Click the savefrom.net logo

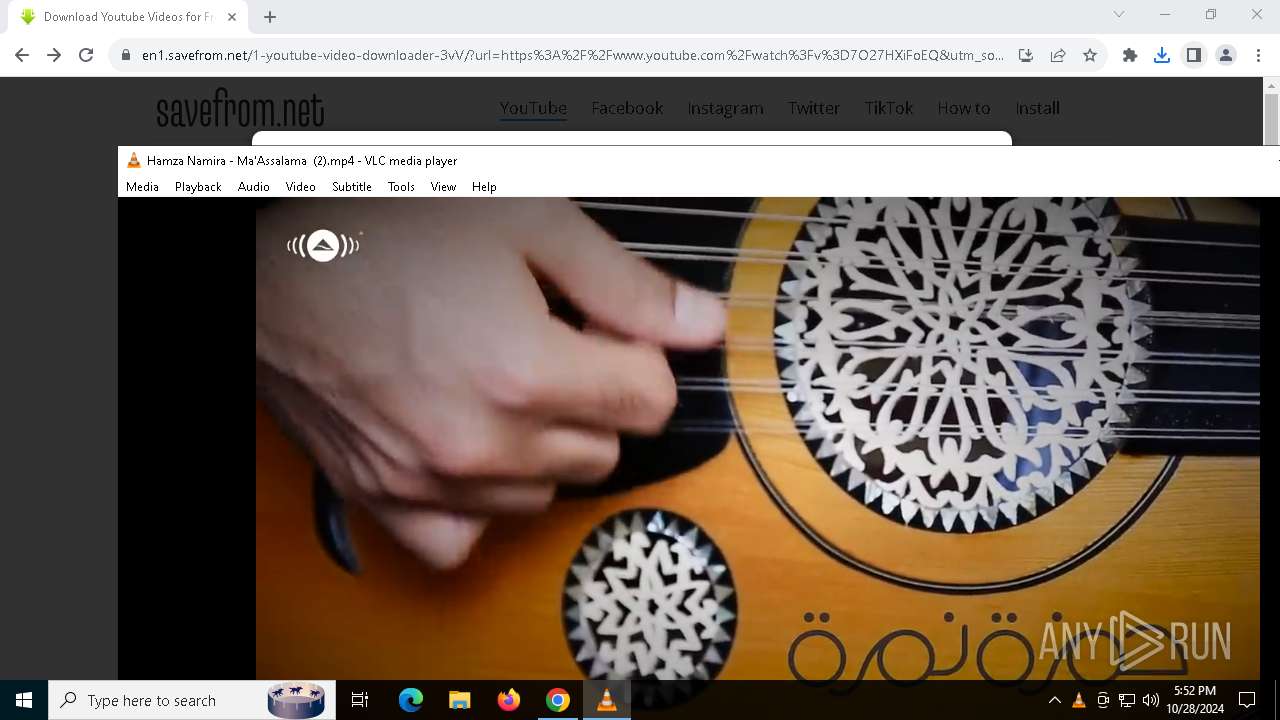240,109
